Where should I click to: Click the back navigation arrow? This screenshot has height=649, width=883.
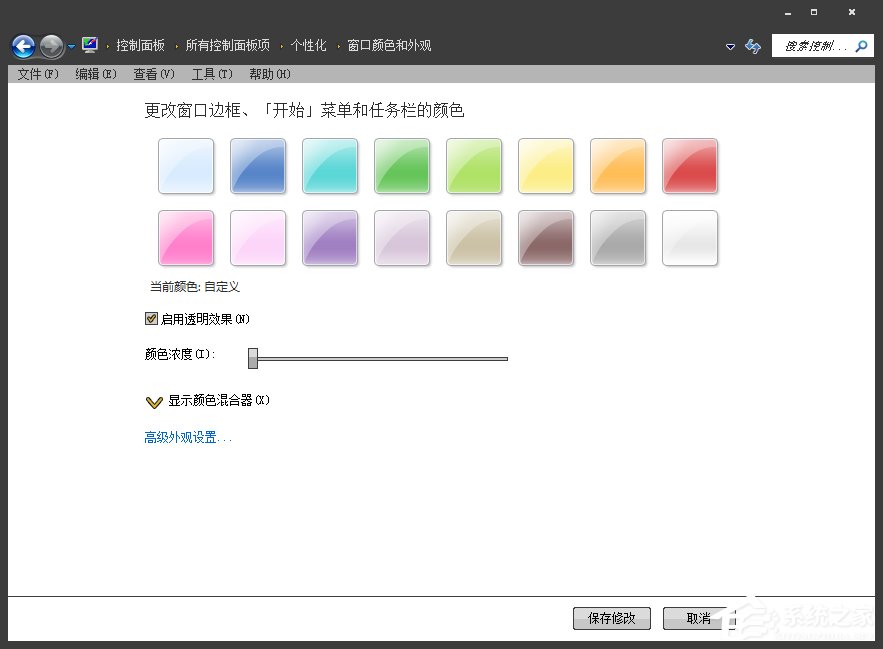(x=22, y=45)
